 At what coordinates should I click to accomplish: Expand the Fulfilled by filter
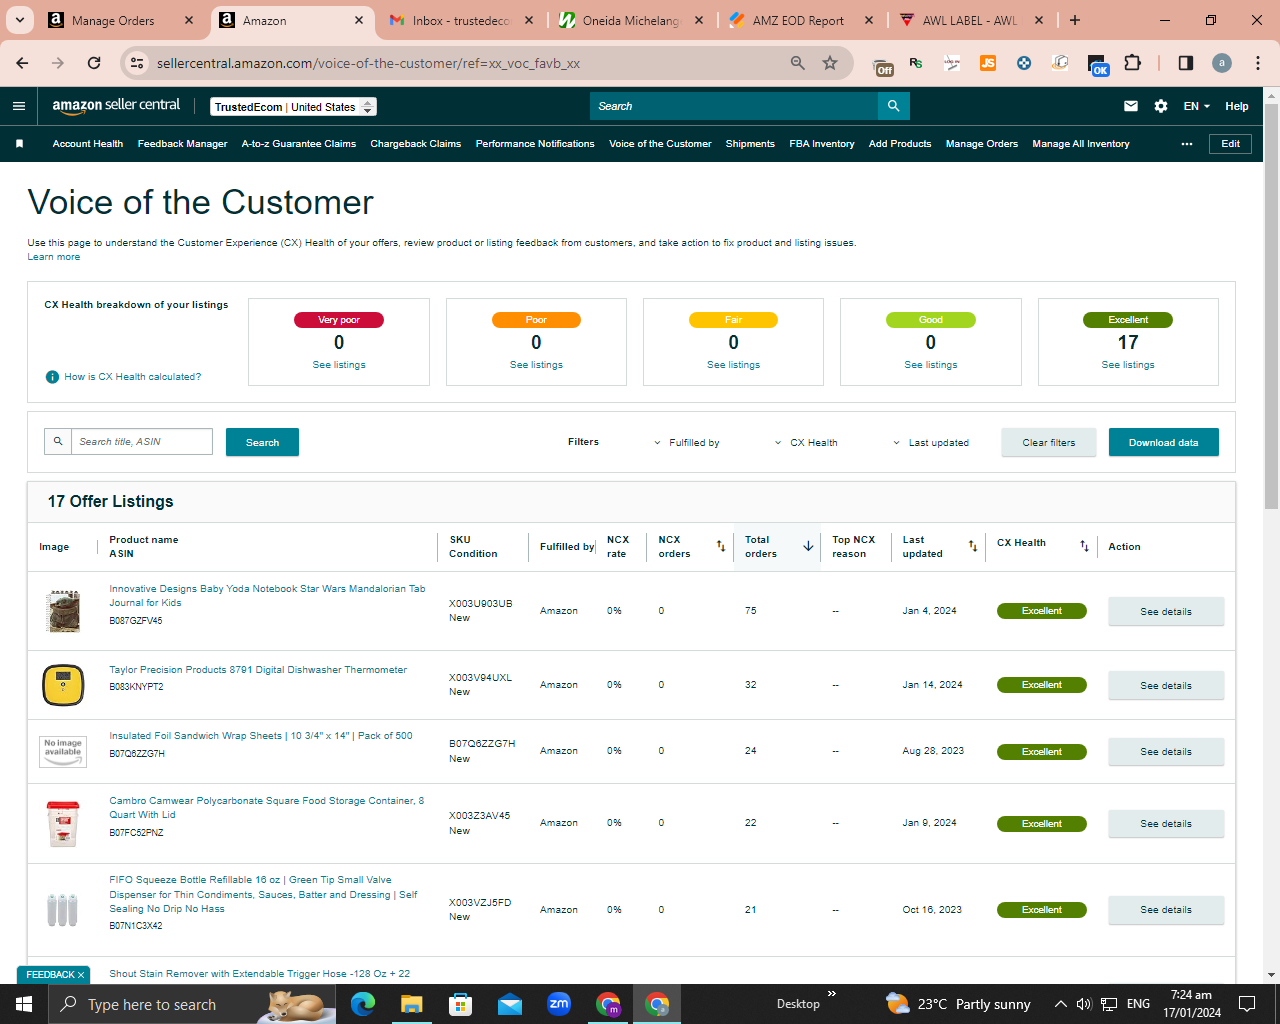click(687, 443)
